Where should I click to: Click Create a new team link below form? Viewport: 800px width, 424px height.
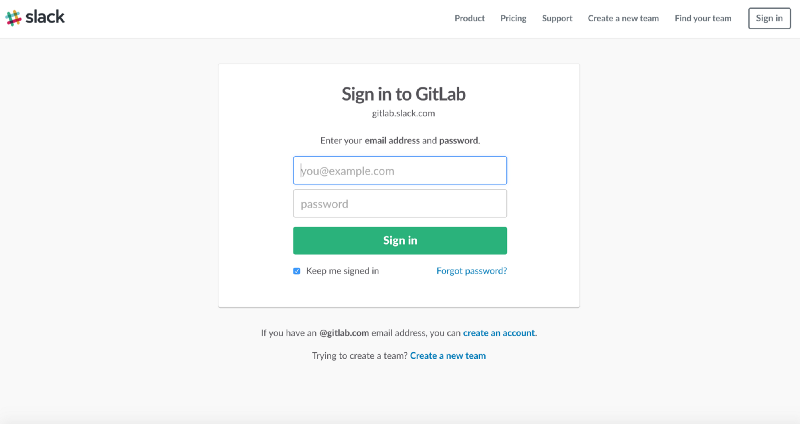(x=448, y=356)
